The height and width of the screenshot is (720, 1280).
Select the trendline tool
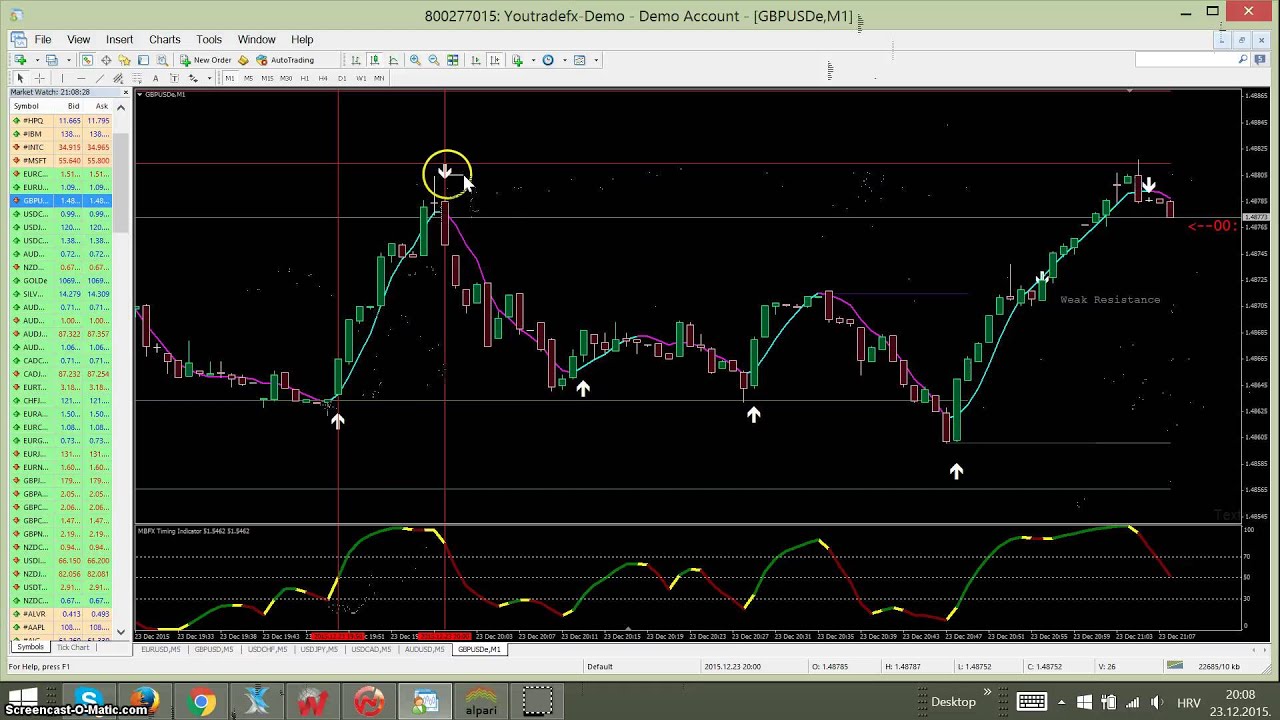(x=99, y=78)
